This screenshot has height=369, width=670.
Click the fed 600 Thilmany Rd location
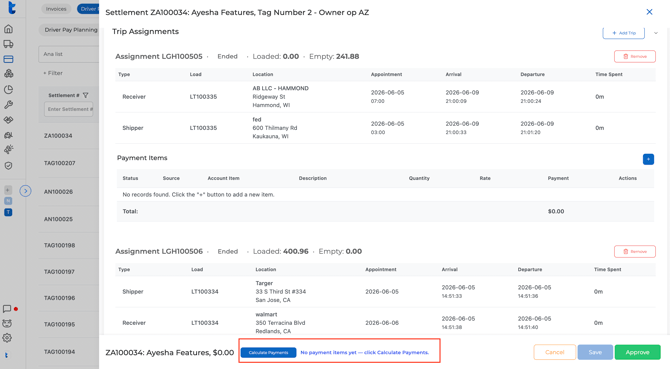275,128
